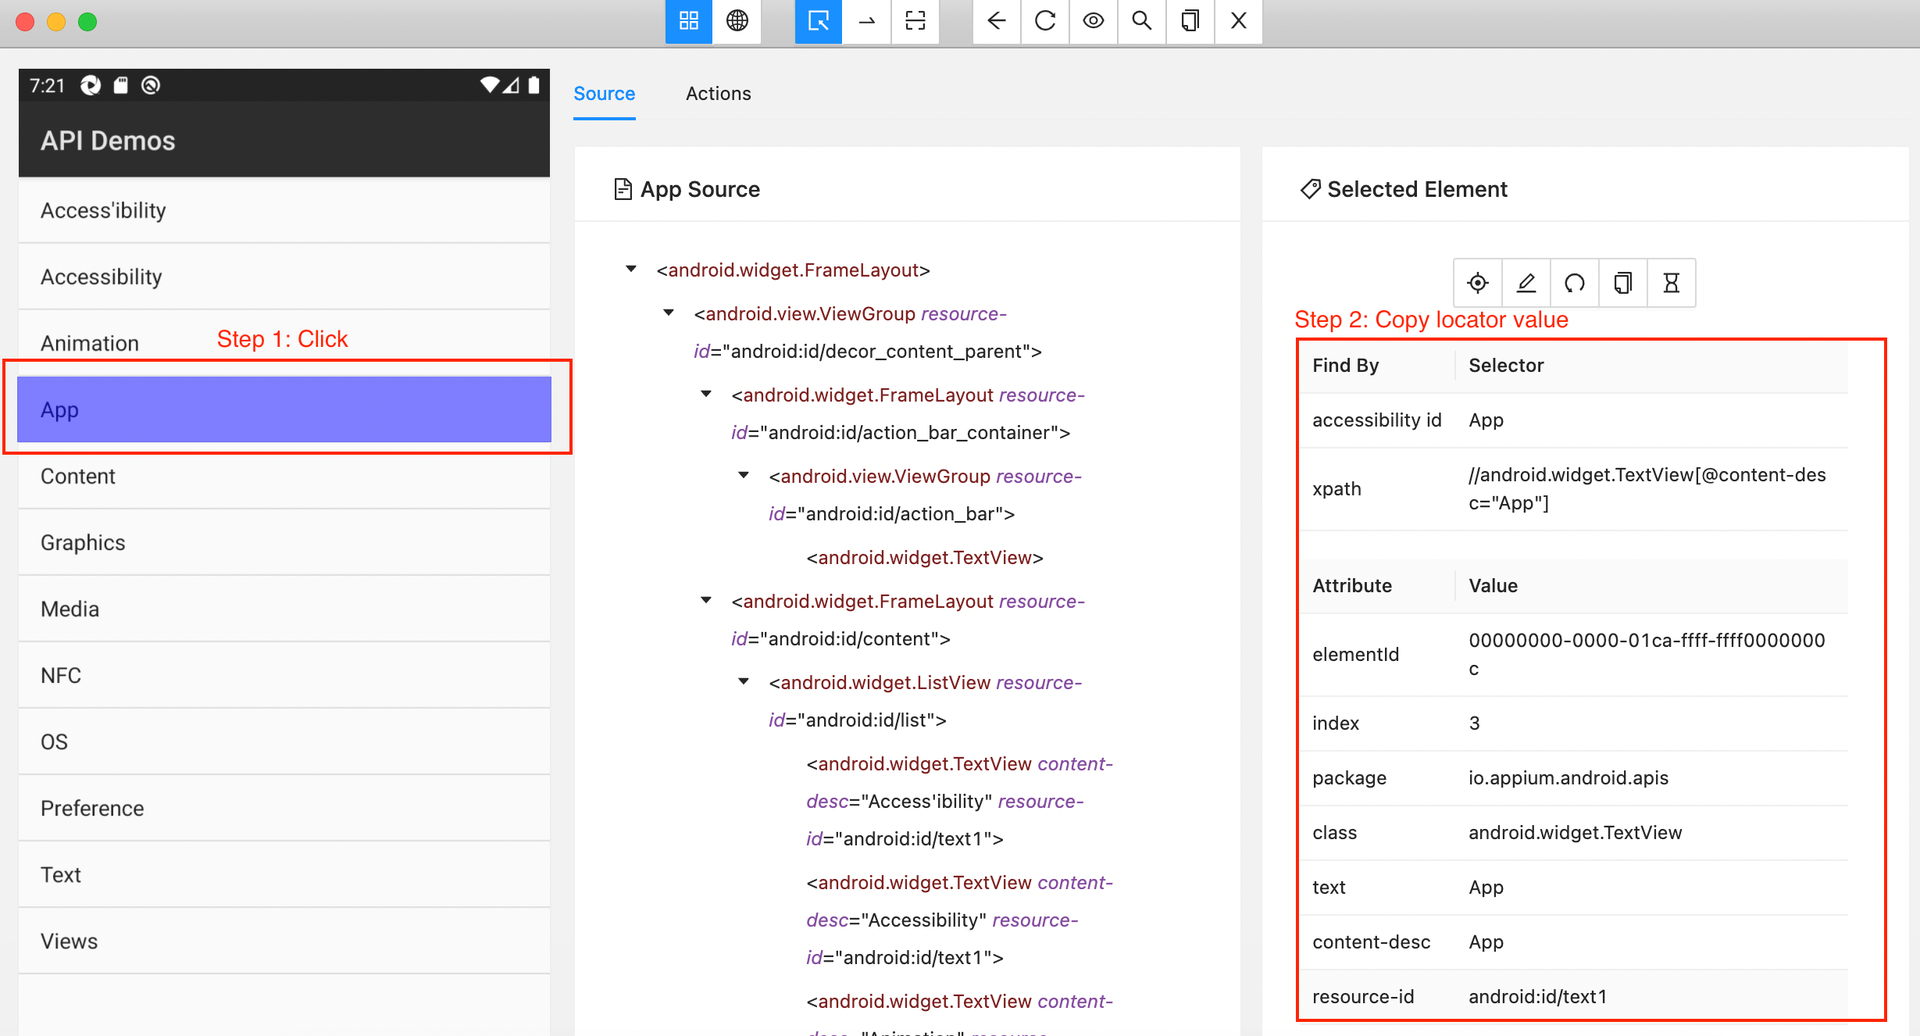The width and height of the screenshot is (1920, 1036).
Task: Send keys using the pencil icon
Action: pyautogui.click(x=1525, y=283)
